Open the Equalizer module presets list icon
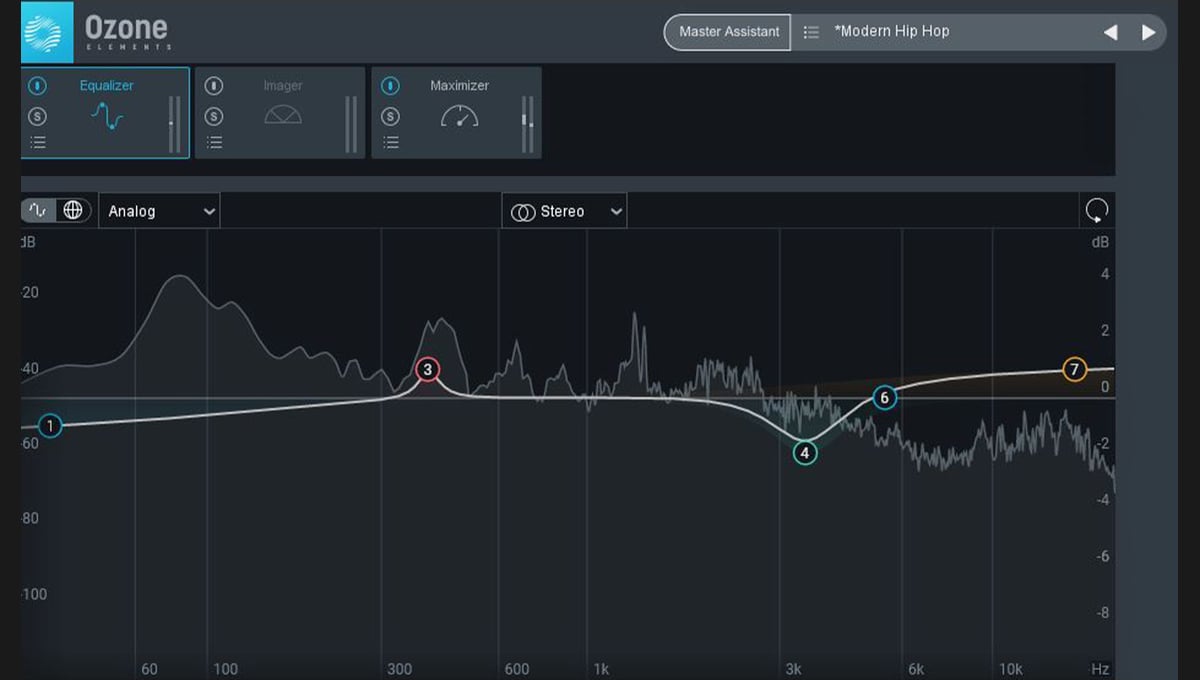This screenshot has width=1200, height=680. tap(37, 142)
